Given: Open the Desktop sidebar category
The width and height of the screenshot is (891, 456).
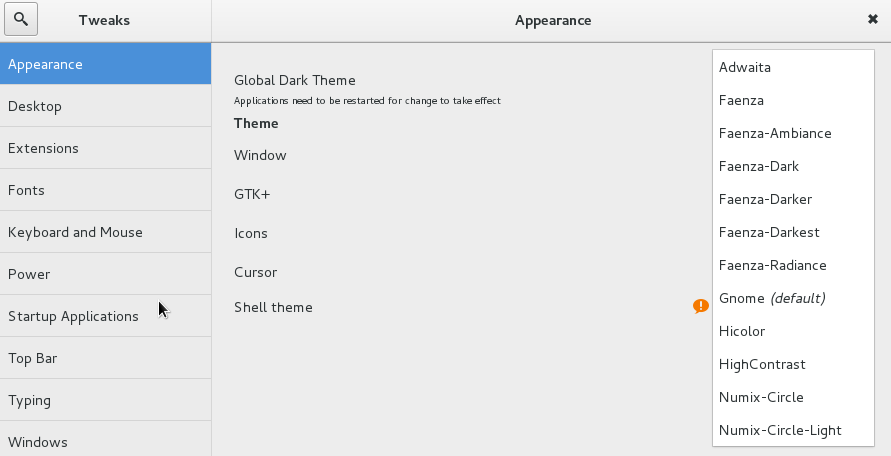Looking at the screenshot, I should point(106,106).
